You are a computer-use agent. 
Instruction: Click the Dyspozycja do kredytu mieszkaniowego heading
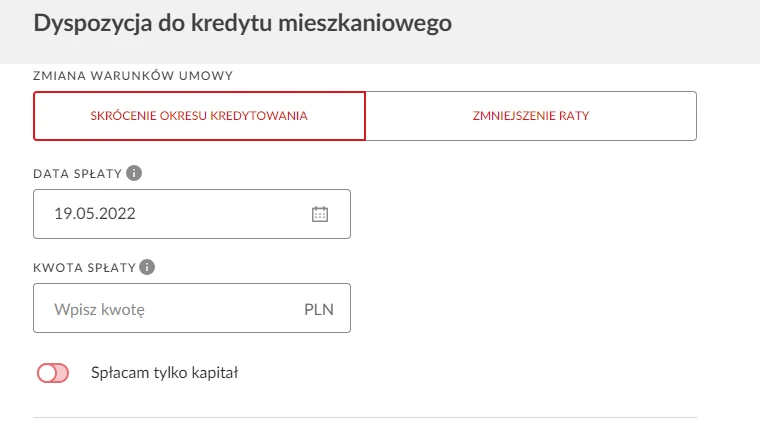click(242, 24)
